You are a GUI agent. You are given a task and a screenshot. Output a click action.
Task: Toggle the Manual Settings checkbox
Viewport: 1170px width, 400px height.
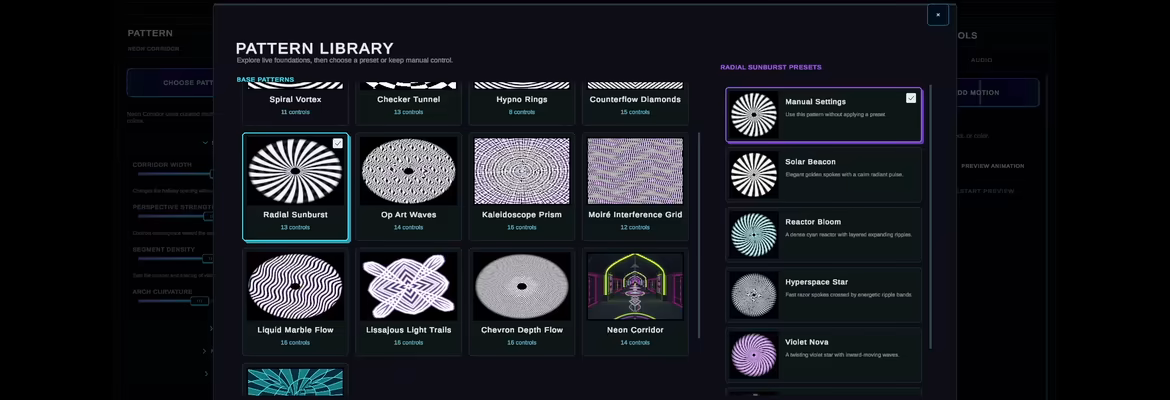pyautogui.click(x=911, y=98)
